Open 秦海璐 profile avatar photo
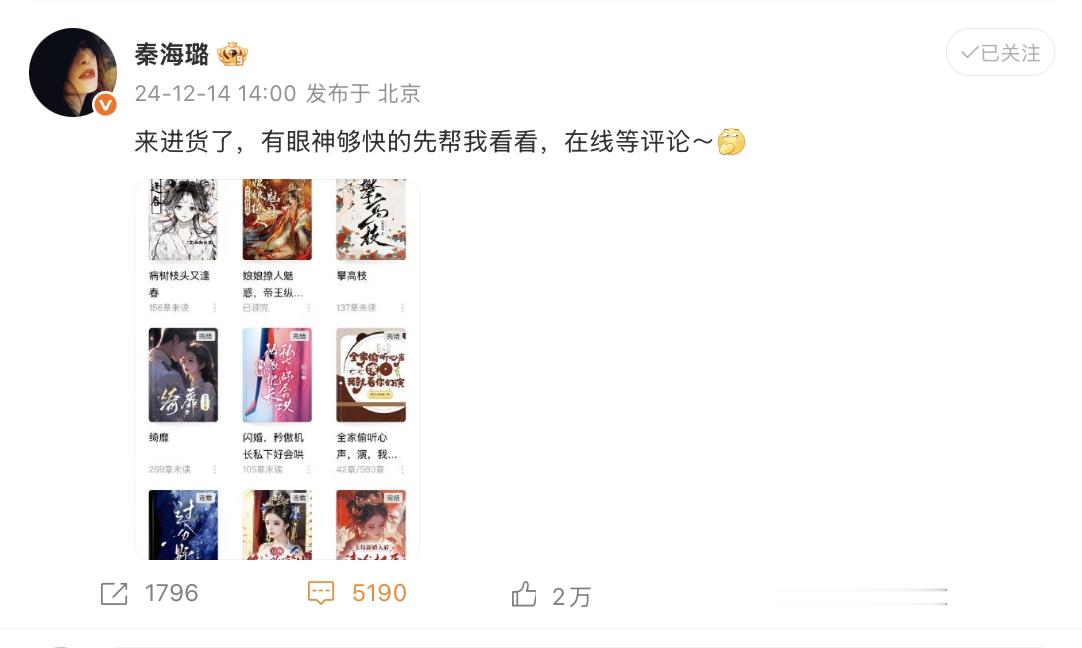Viewport: 1082px width, 648px height. (73, 72)
